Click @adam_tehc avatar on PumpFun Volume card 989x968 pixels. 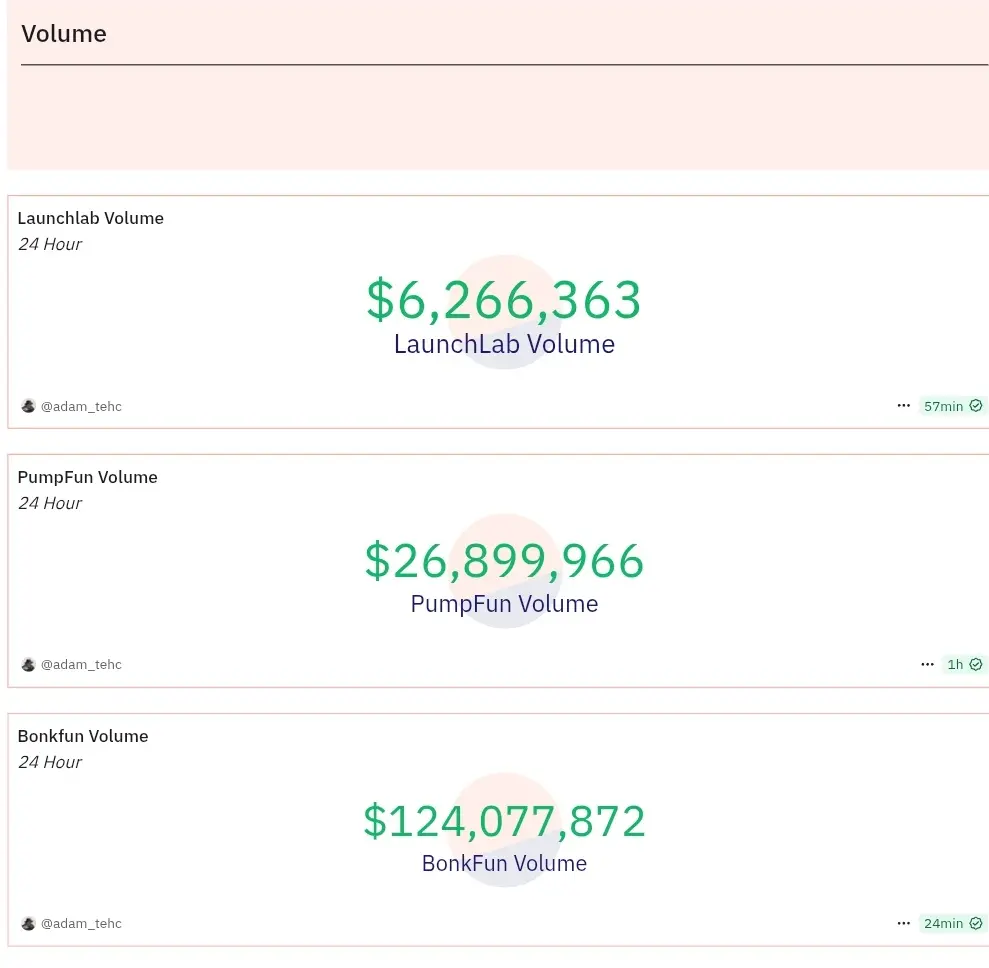click(28, 665)
